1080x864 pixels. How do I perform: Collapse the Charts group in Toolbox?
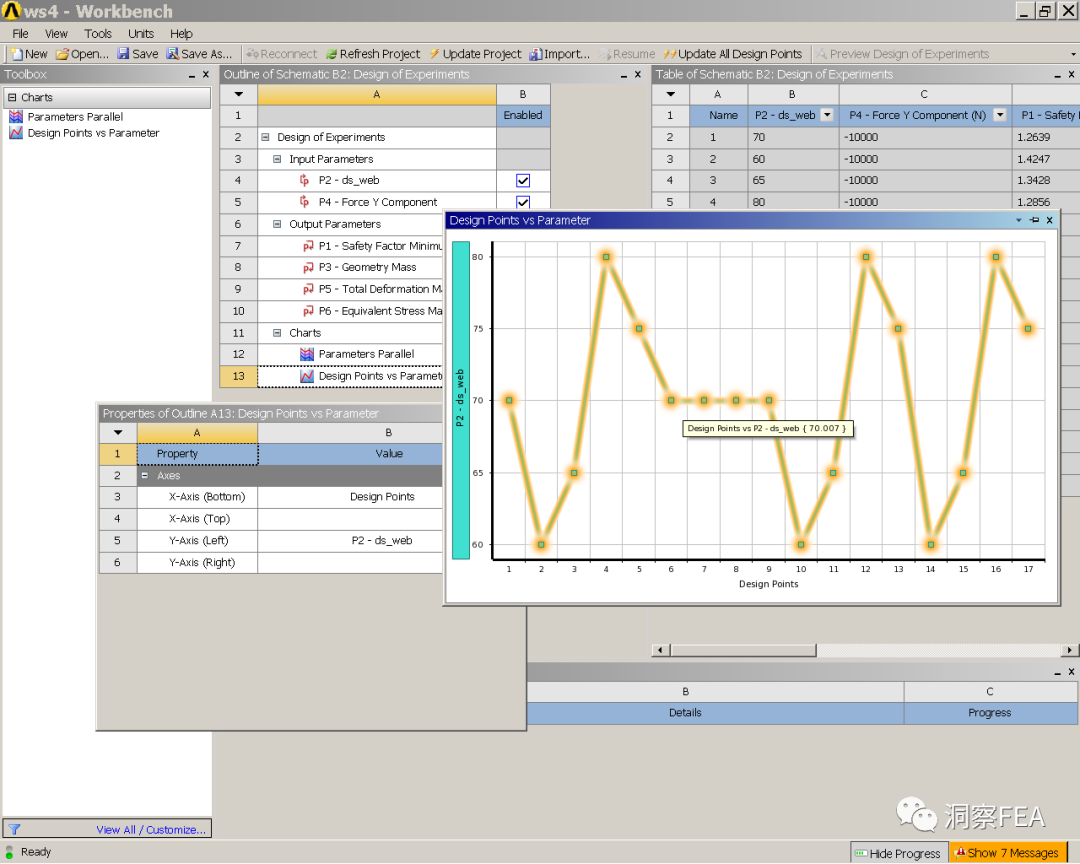tap(12, 97)
